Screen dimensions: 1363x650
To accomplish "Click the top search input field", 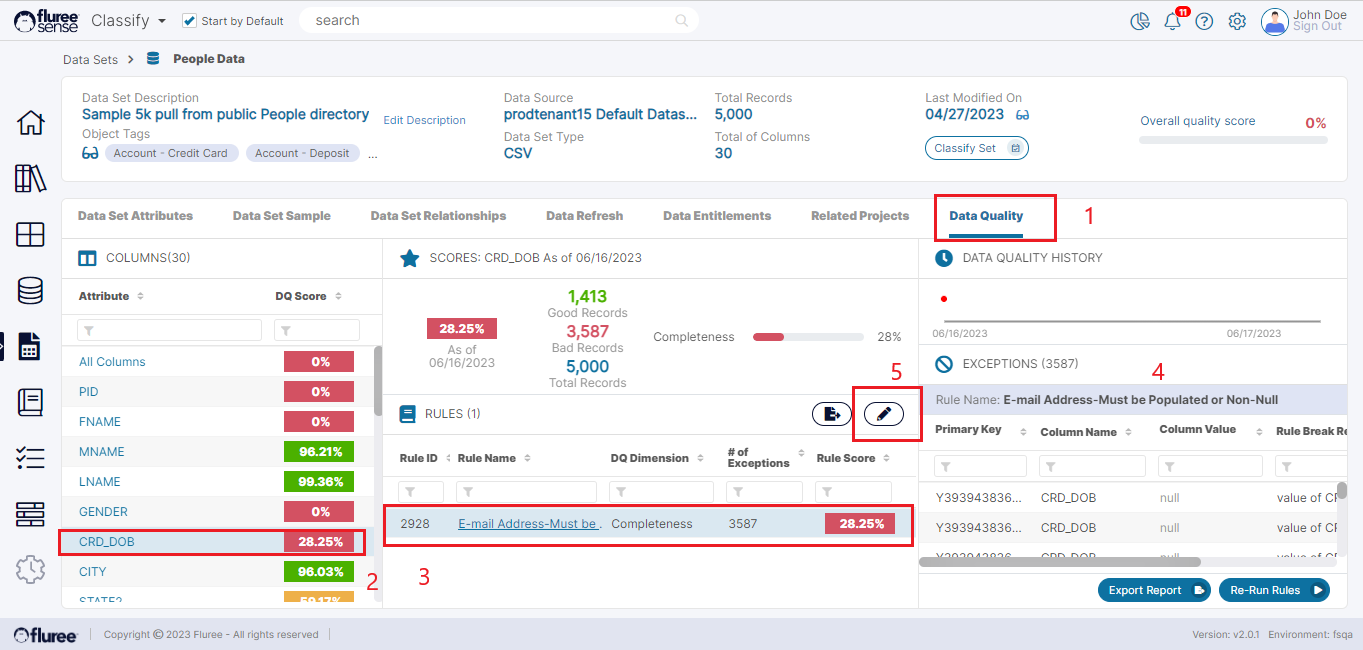I will [x=490, y=21].
